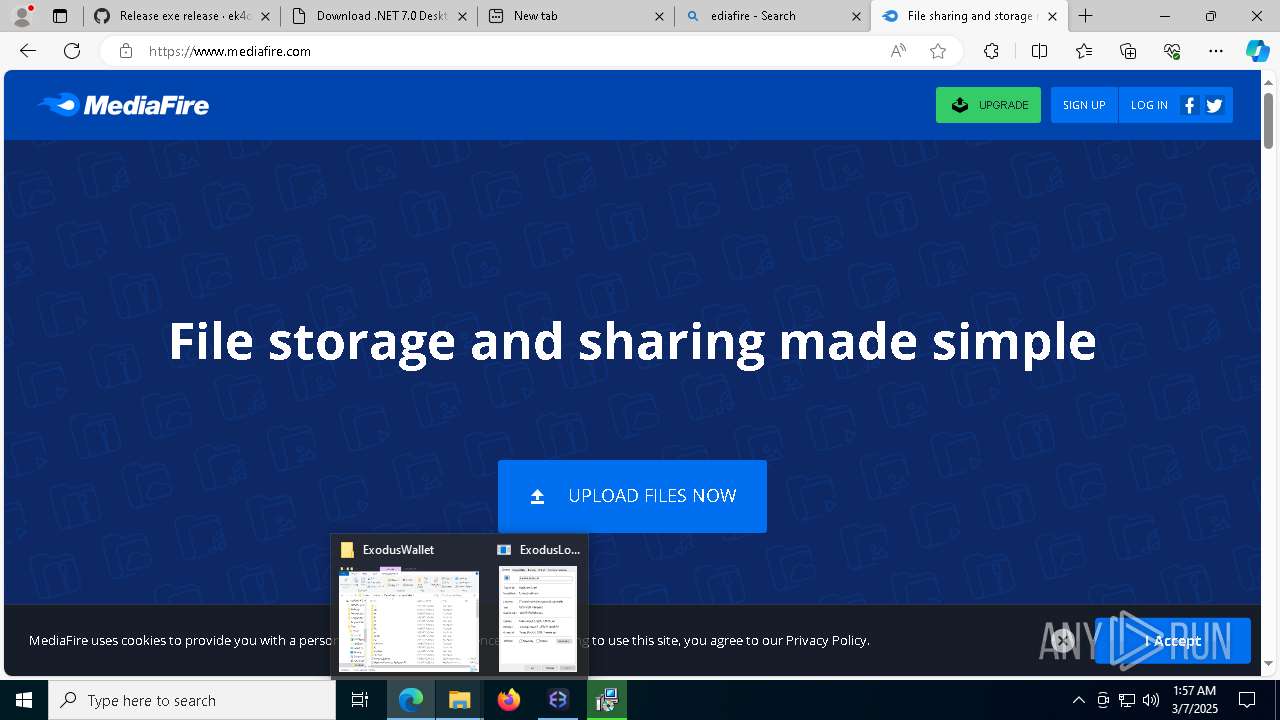Click the address bar URL
Image resolution: width=1280 pixels, height=720 pixels.
click(x=230, y=51)
